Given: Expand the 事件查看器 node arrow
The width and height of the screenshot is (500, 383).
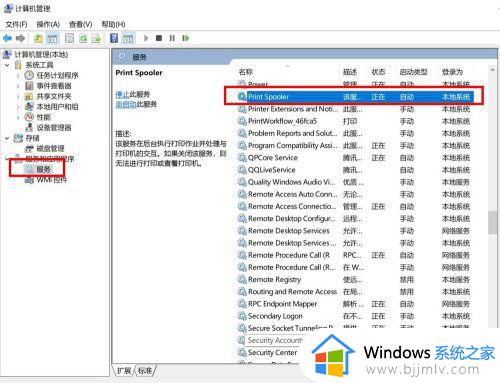Looking at the screenshot, I should (x=18, y=86).
